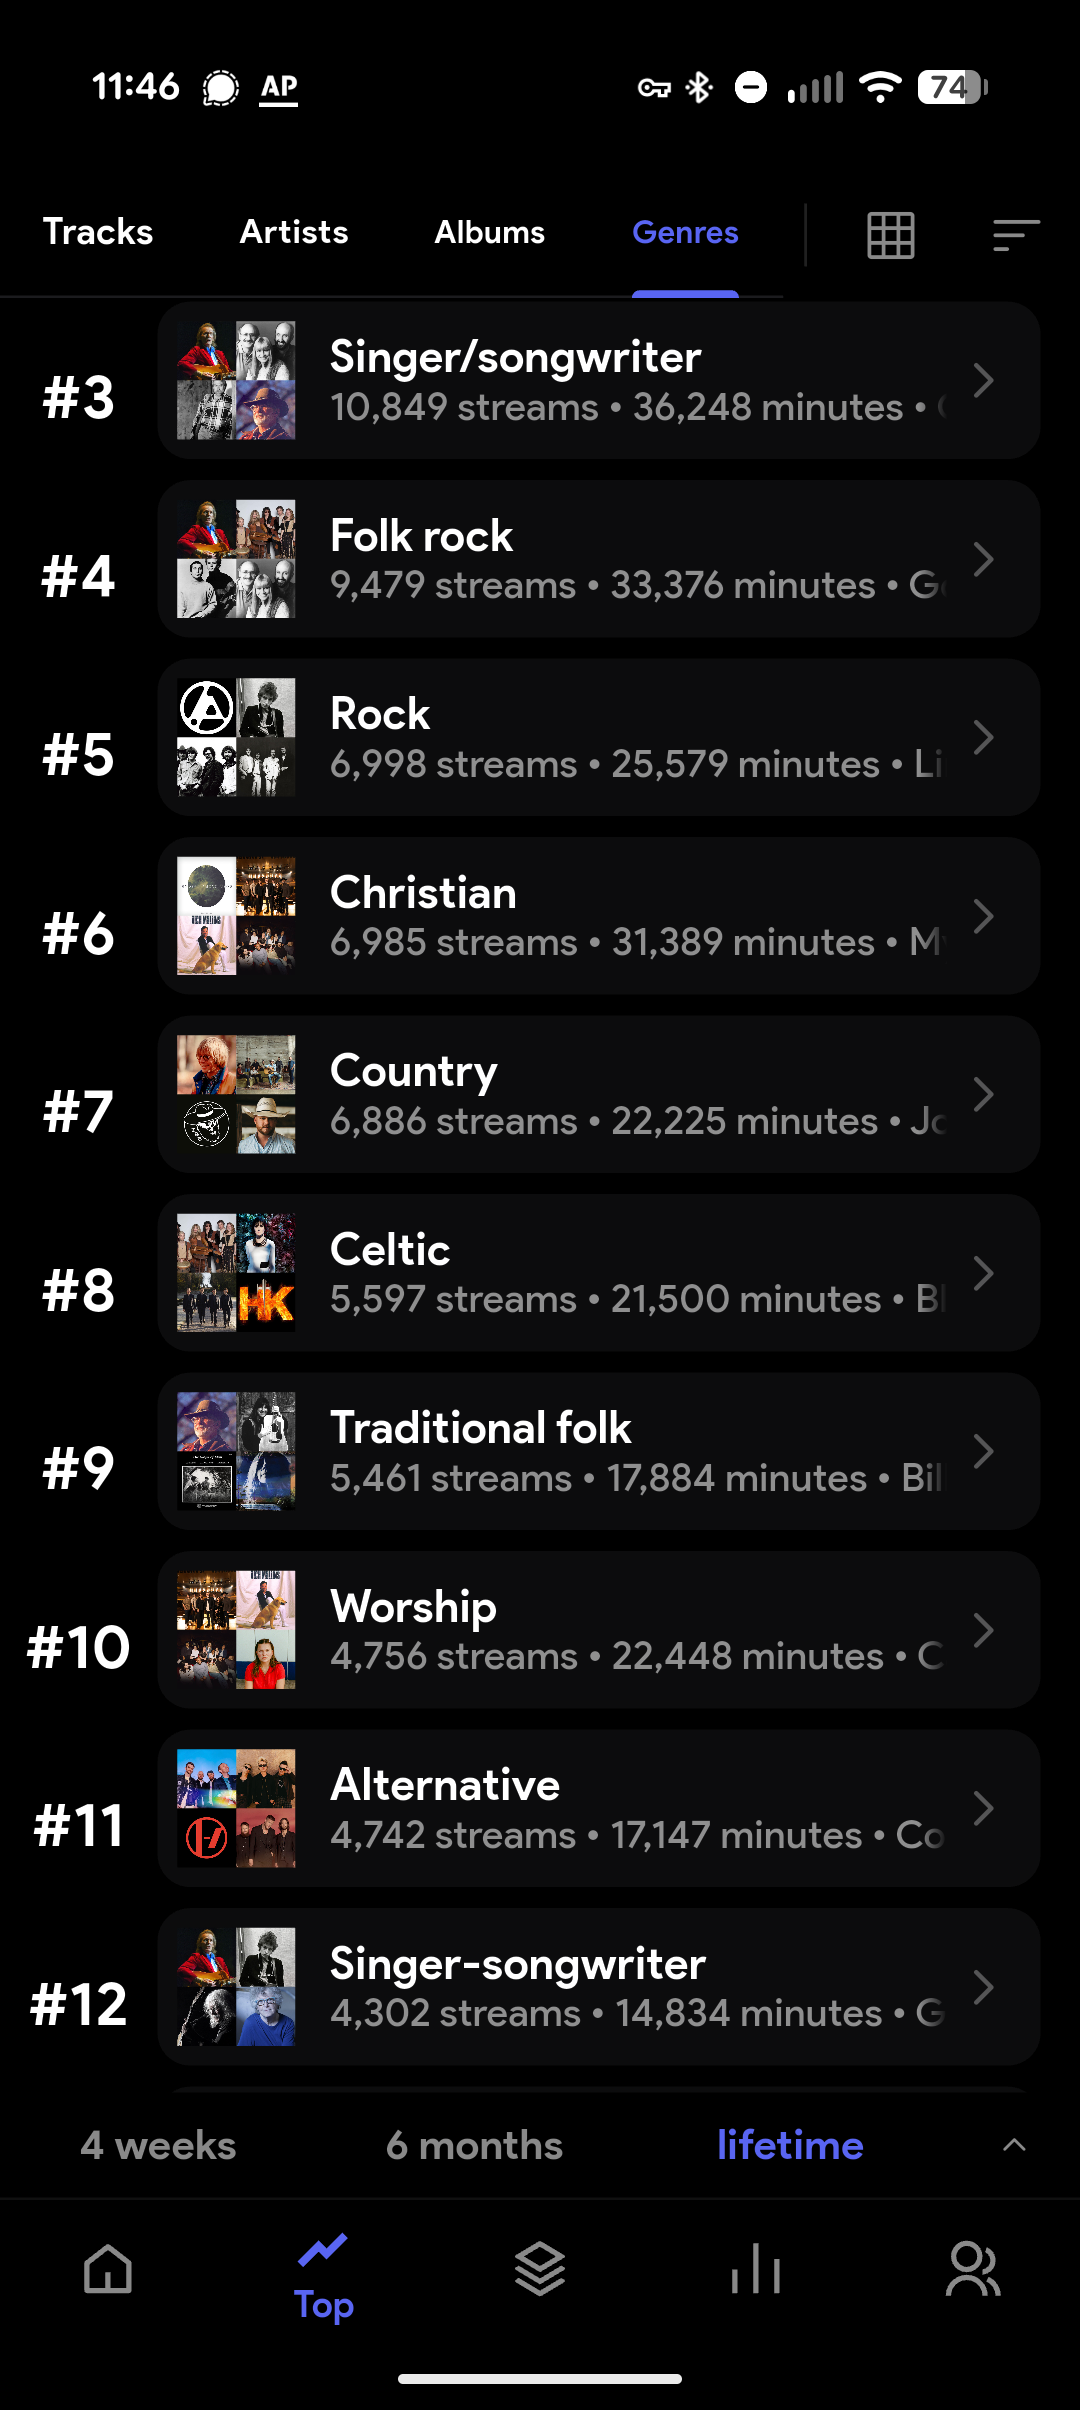The width and height of the screenshot is (1080, 2410).
Task: Switch to the Artists tab
Action: [294, 232]
